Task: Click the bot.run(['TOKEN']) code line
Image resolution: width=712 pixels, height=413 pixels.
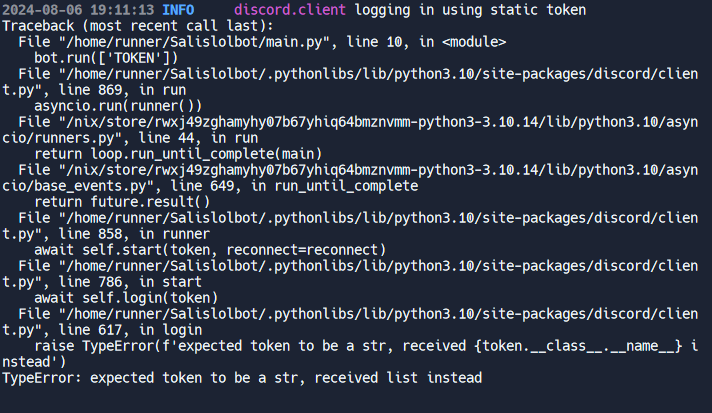Action: 106,58
